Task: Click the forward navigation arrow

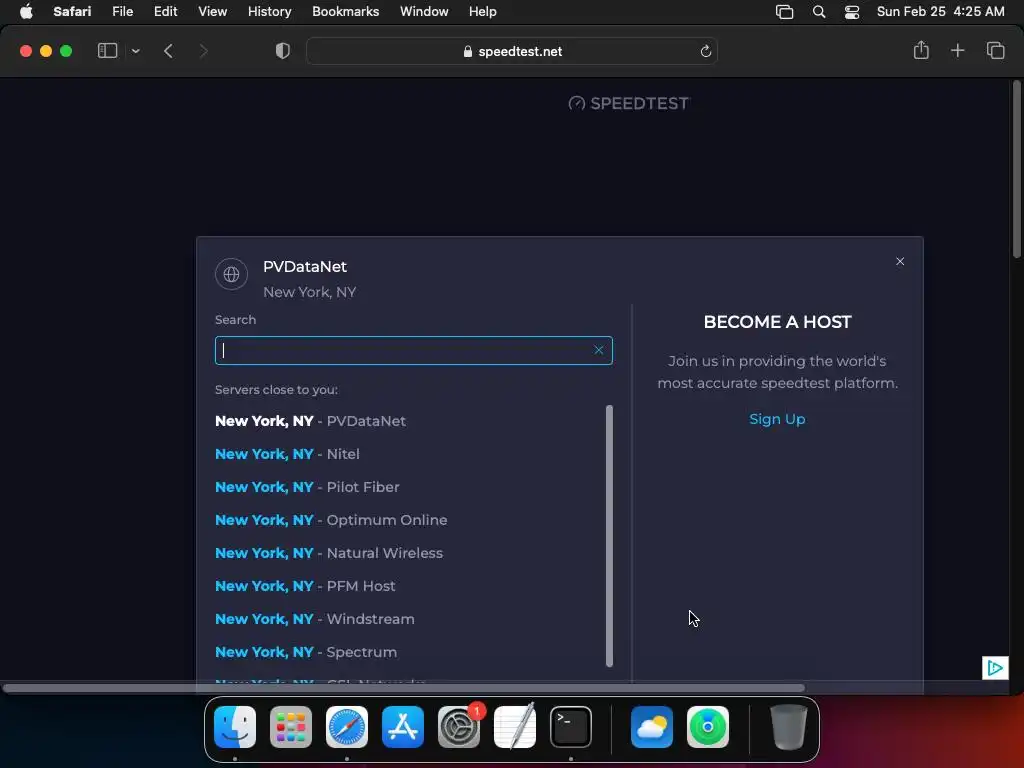Action: 203,51
